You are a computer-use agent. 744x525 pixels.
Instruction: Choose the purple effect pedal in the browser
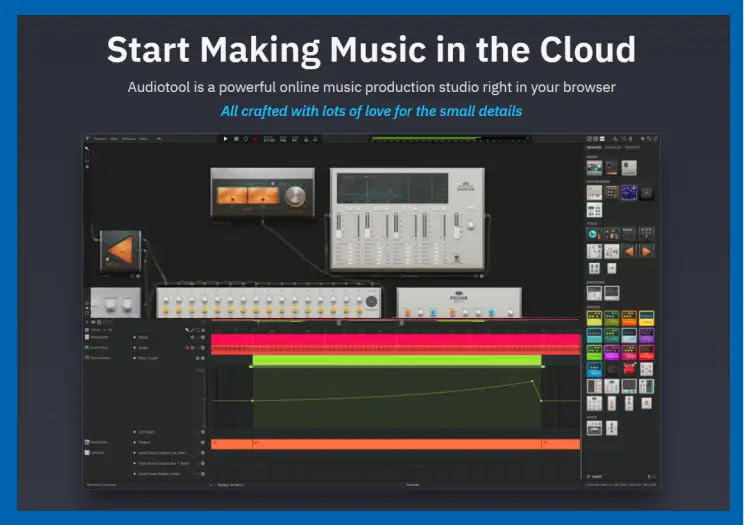coord(646,335)
